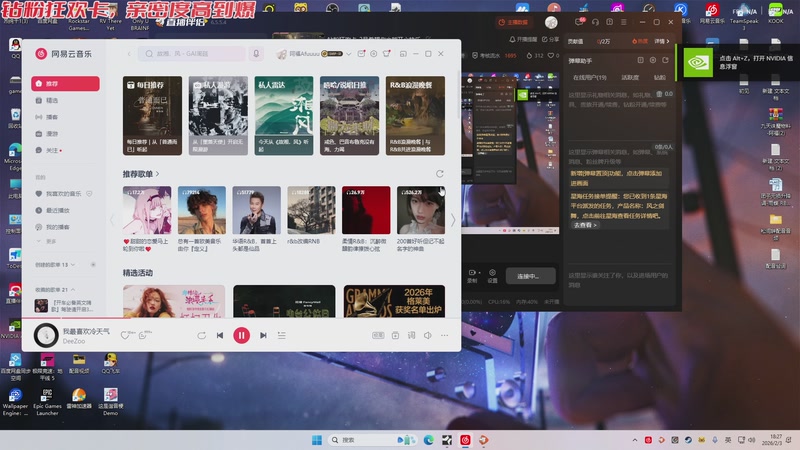Pause the current song
The image size is (800, 450).
click(241, 335)
